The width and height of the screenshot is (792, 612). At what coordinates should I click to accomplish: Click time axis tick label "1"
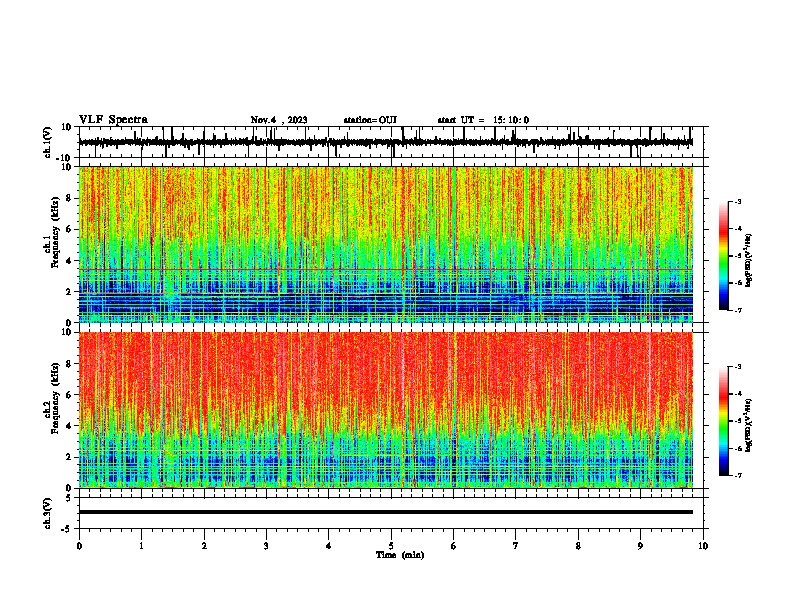[141, 546]
